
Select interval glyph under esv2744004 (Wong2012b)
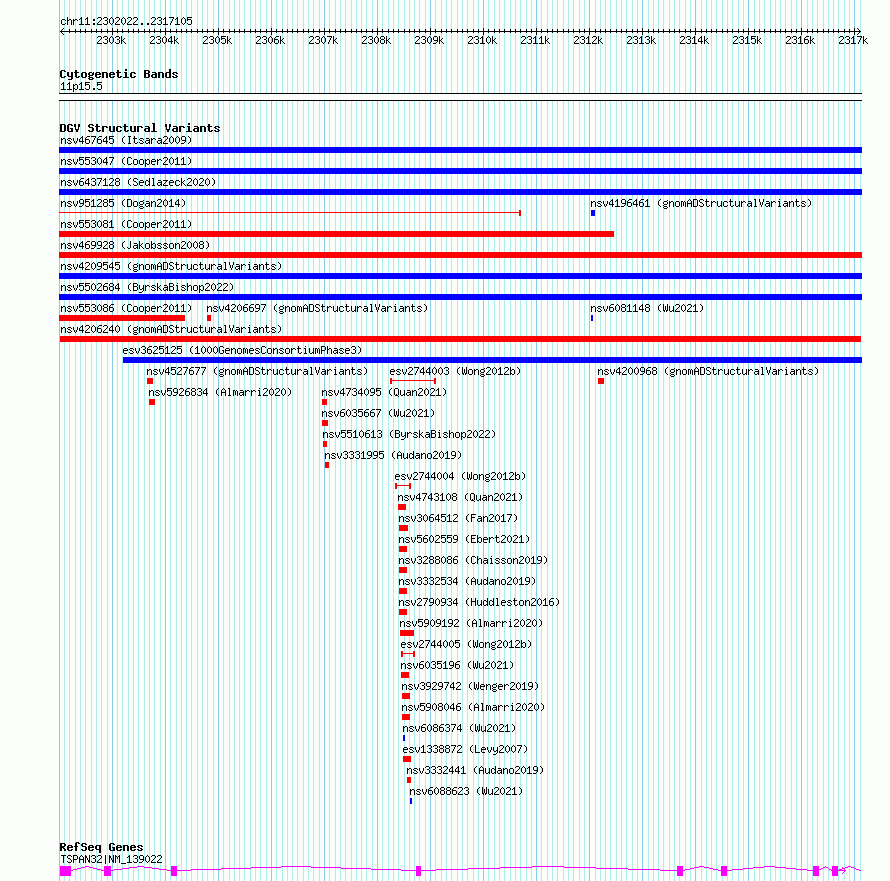coord(403,486)
